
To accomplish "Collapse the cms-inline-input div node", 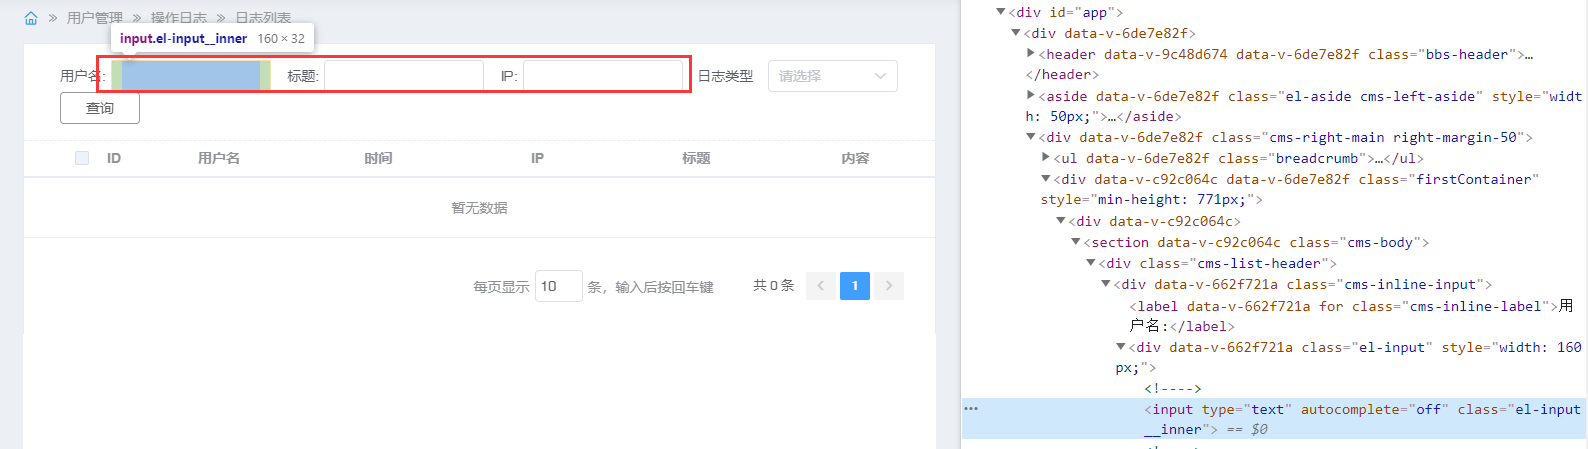I will tap(1106, 284).
